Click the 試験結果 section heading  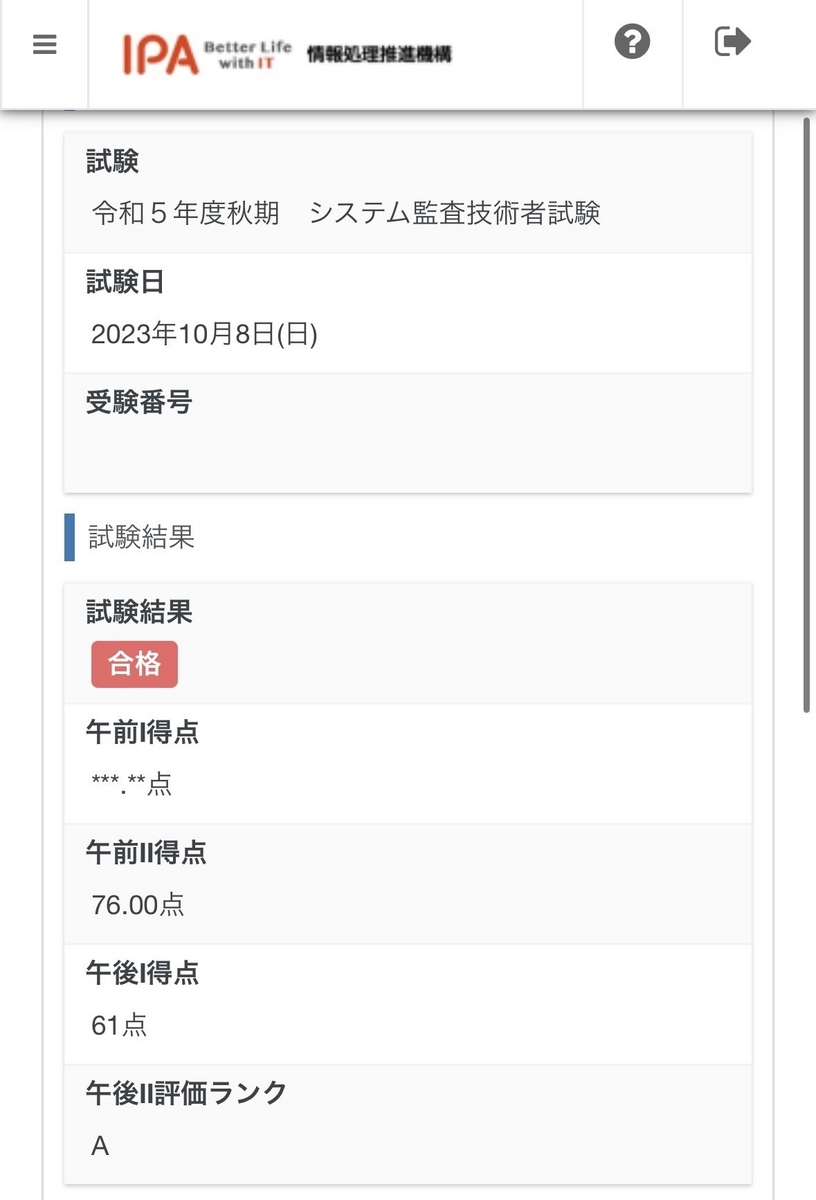tap(141, 537)
